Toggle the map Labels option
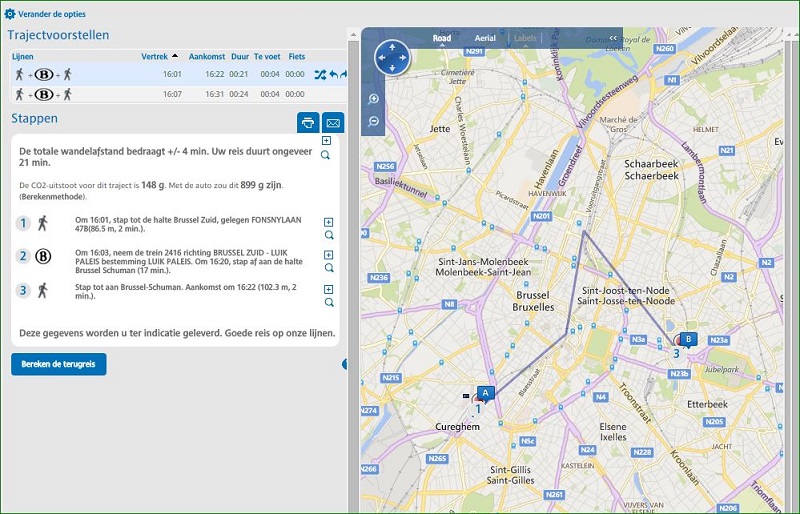Viewport: 800px width, 514px height. pyautogui.click(x=523, y=39)
